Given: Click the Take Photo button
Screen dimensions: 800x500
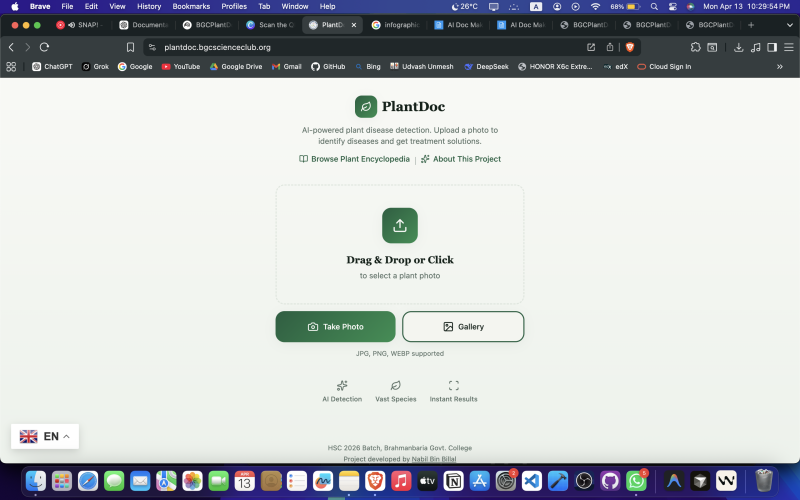Looking at the screenshot, I should click(x=335, y=327).
